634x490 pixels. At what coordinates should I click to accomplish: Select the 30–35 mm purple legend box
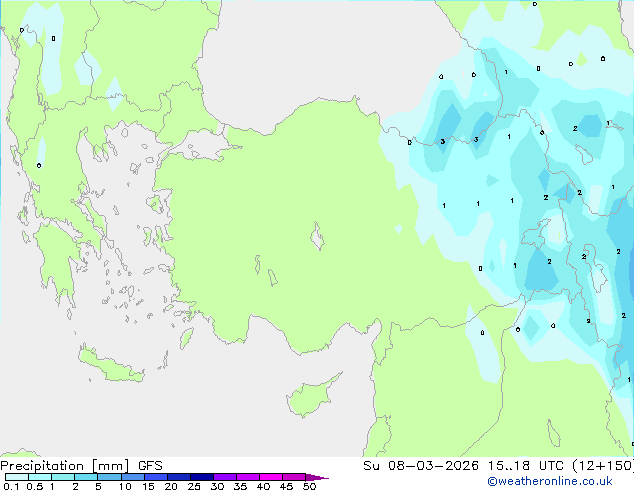click(x=225, y=477)
